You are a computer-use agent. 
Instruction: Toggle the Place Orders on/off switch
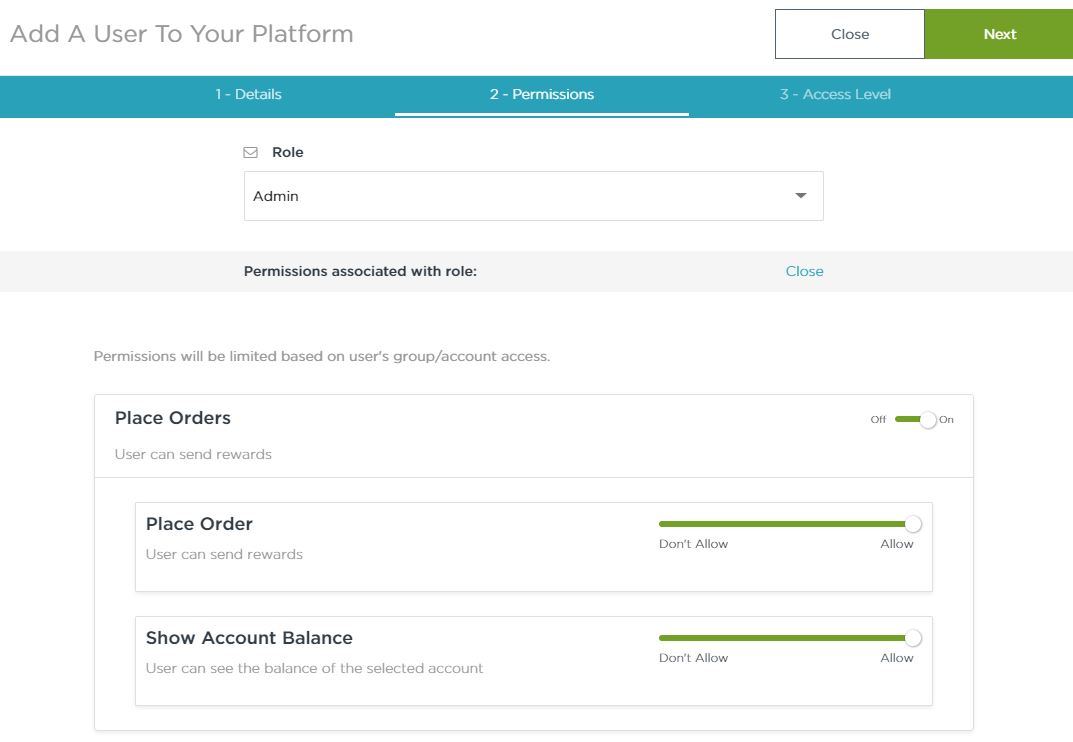point(916,420)
